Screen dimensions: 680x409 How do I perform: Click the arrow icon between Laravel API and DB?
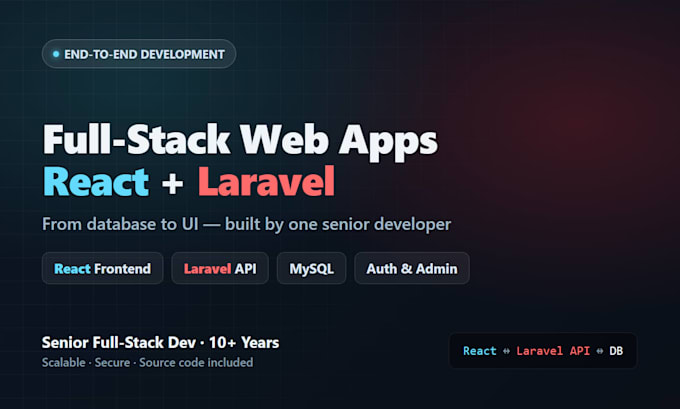[600, 351]
